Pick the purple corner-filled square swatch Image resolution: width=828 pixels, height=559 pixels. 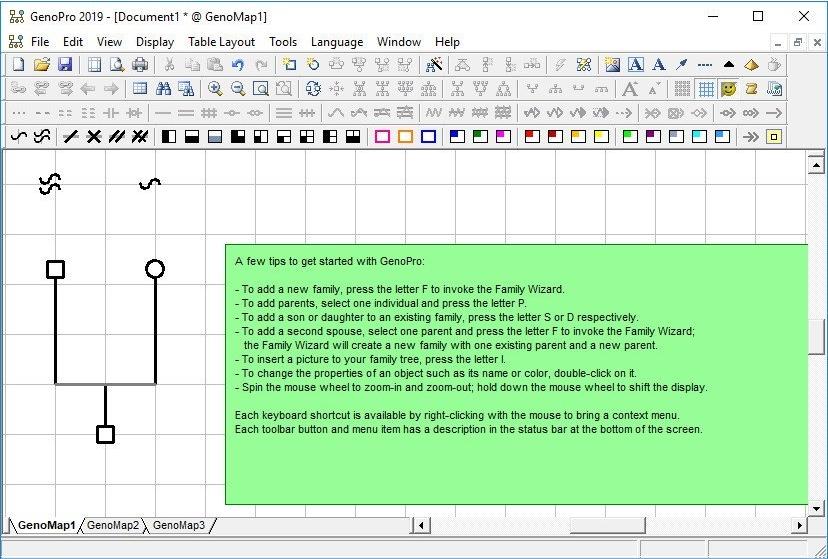coord(653,137)
